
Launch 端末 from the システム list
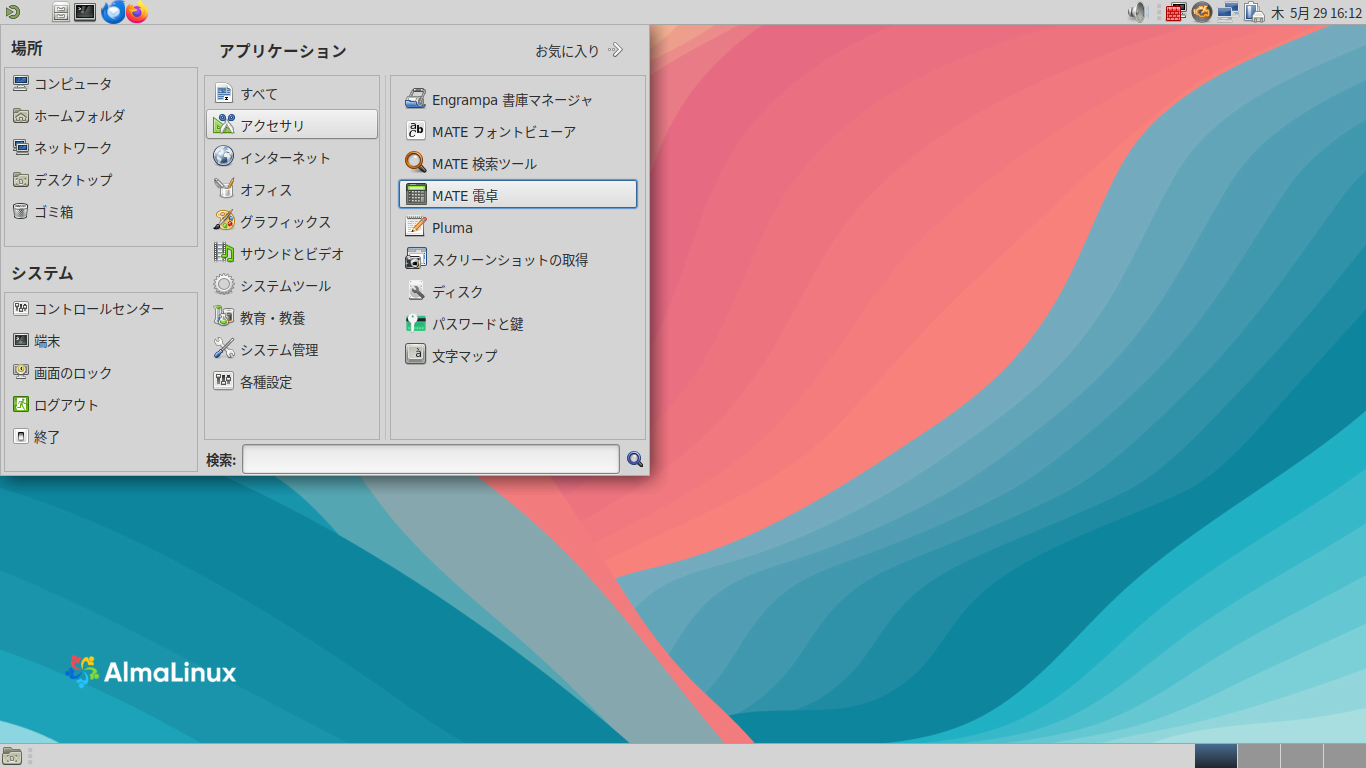pos(101,341)
